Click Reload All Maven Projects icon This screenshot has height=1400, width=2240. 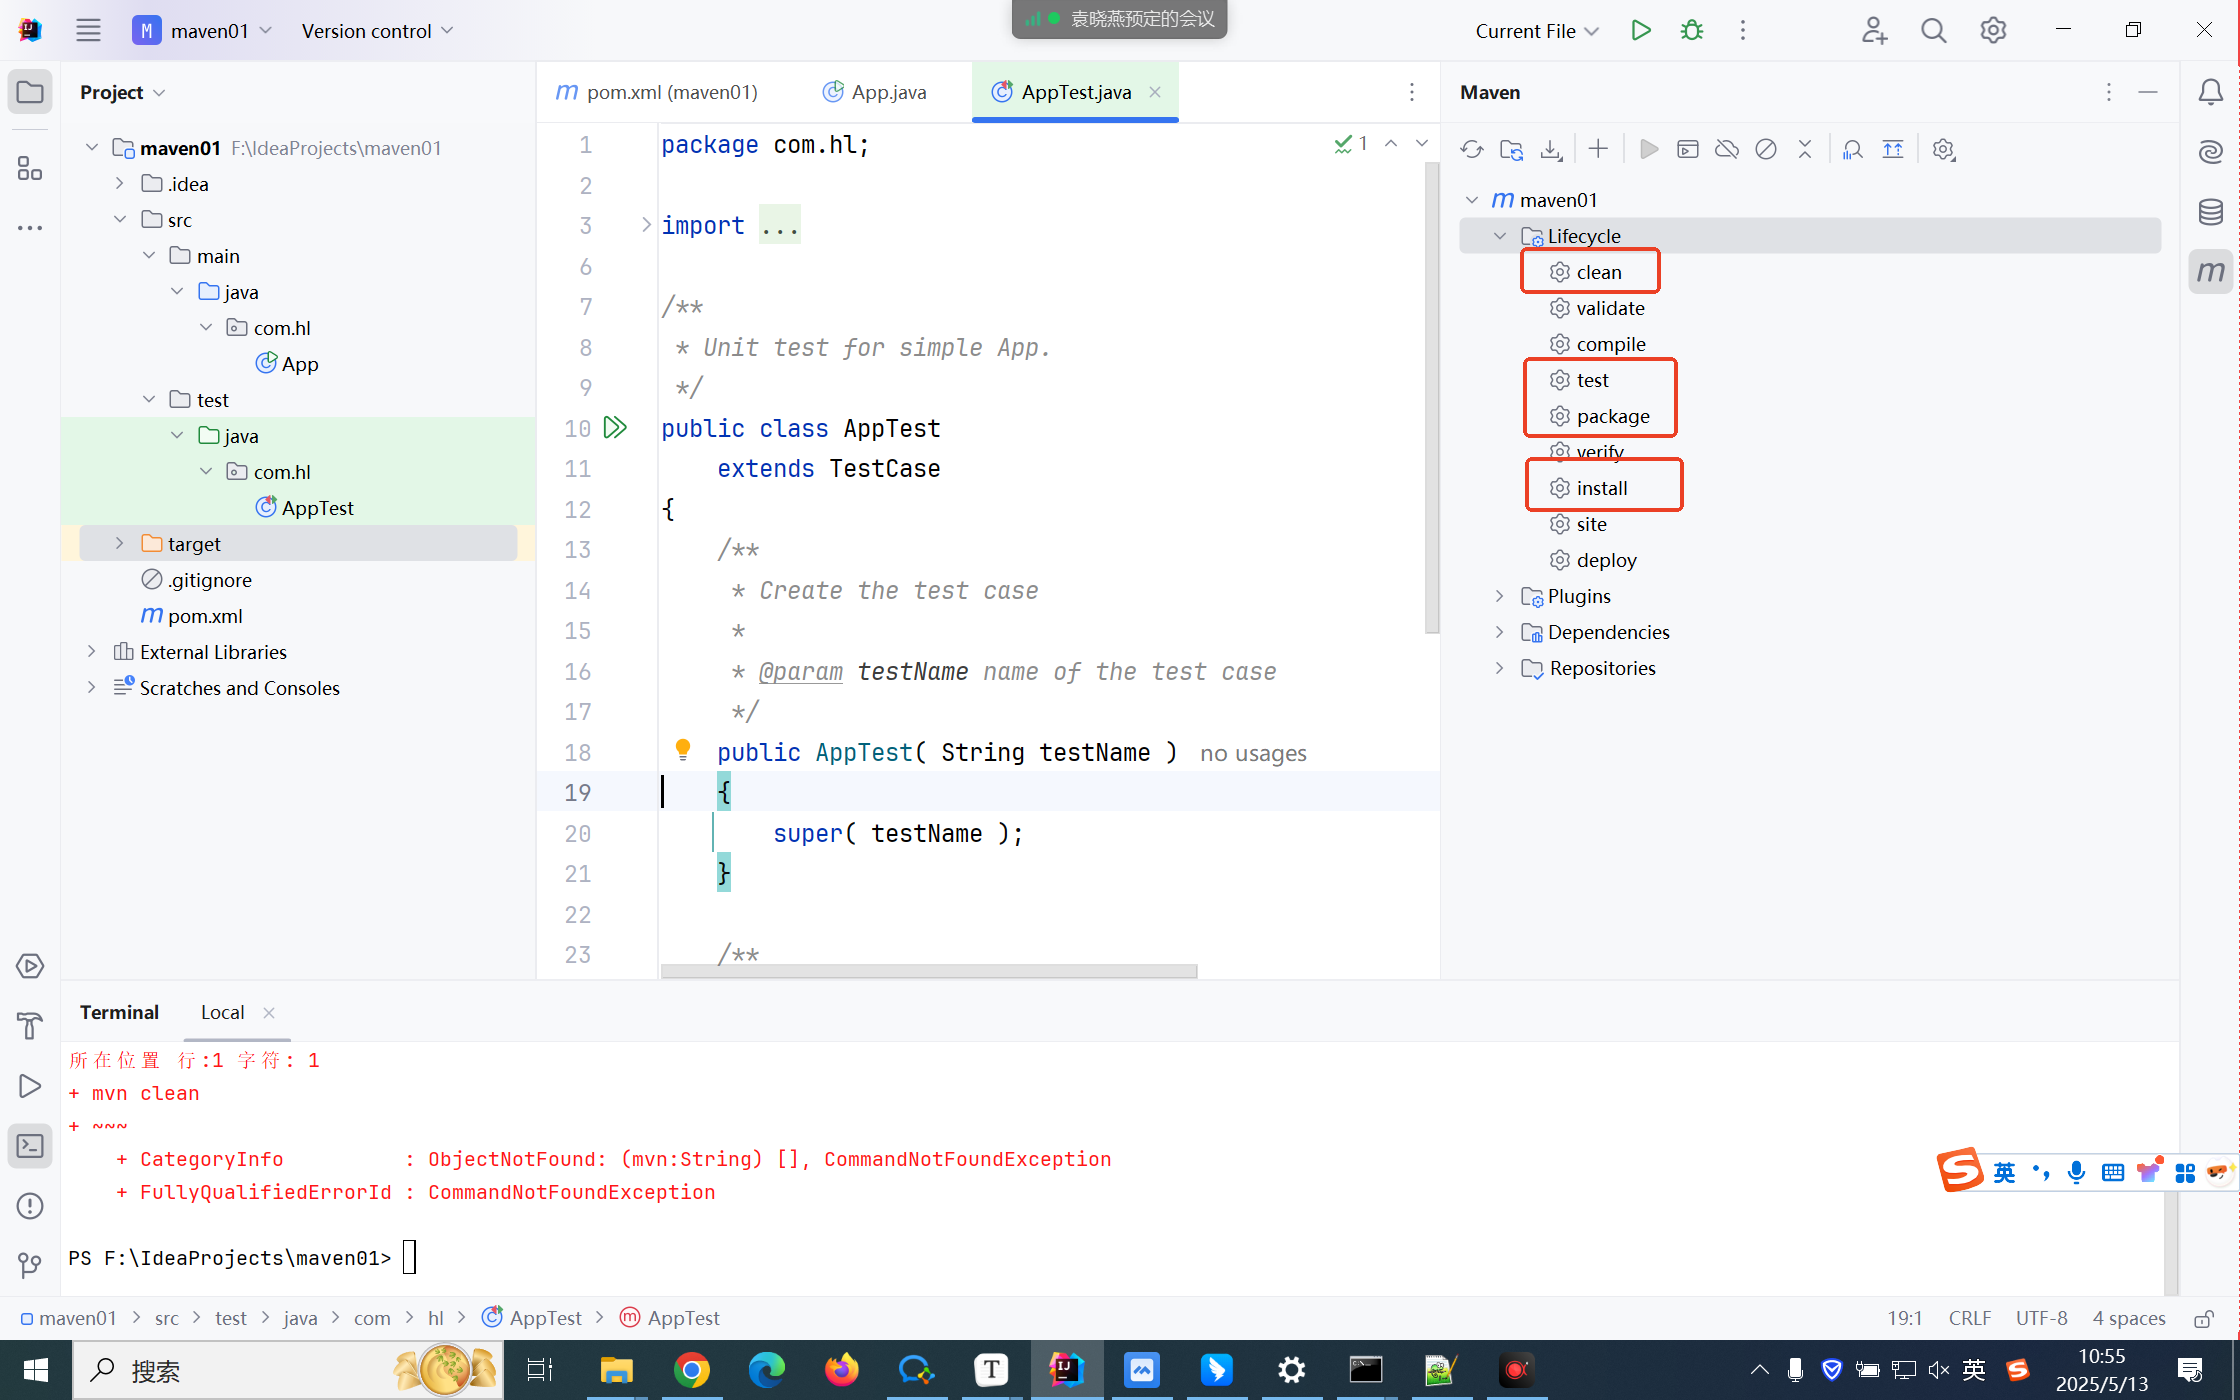(x=1471, y=150)
